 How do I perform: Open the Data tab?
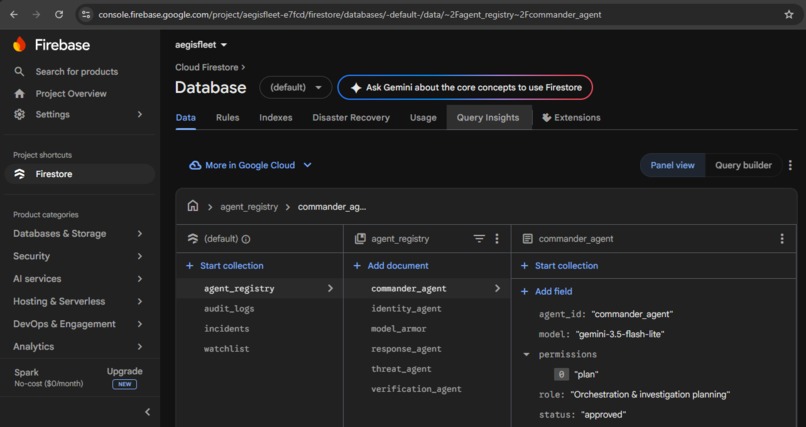coord(186,118)
